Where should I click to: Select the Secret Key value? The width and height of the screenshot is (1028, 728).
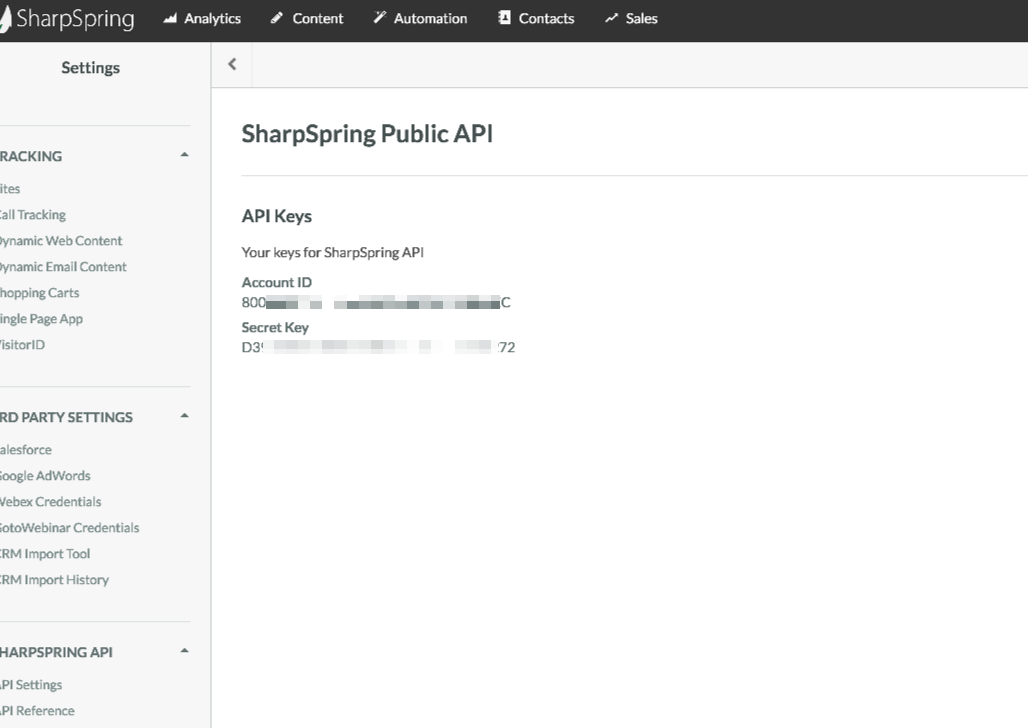point(378,347)
